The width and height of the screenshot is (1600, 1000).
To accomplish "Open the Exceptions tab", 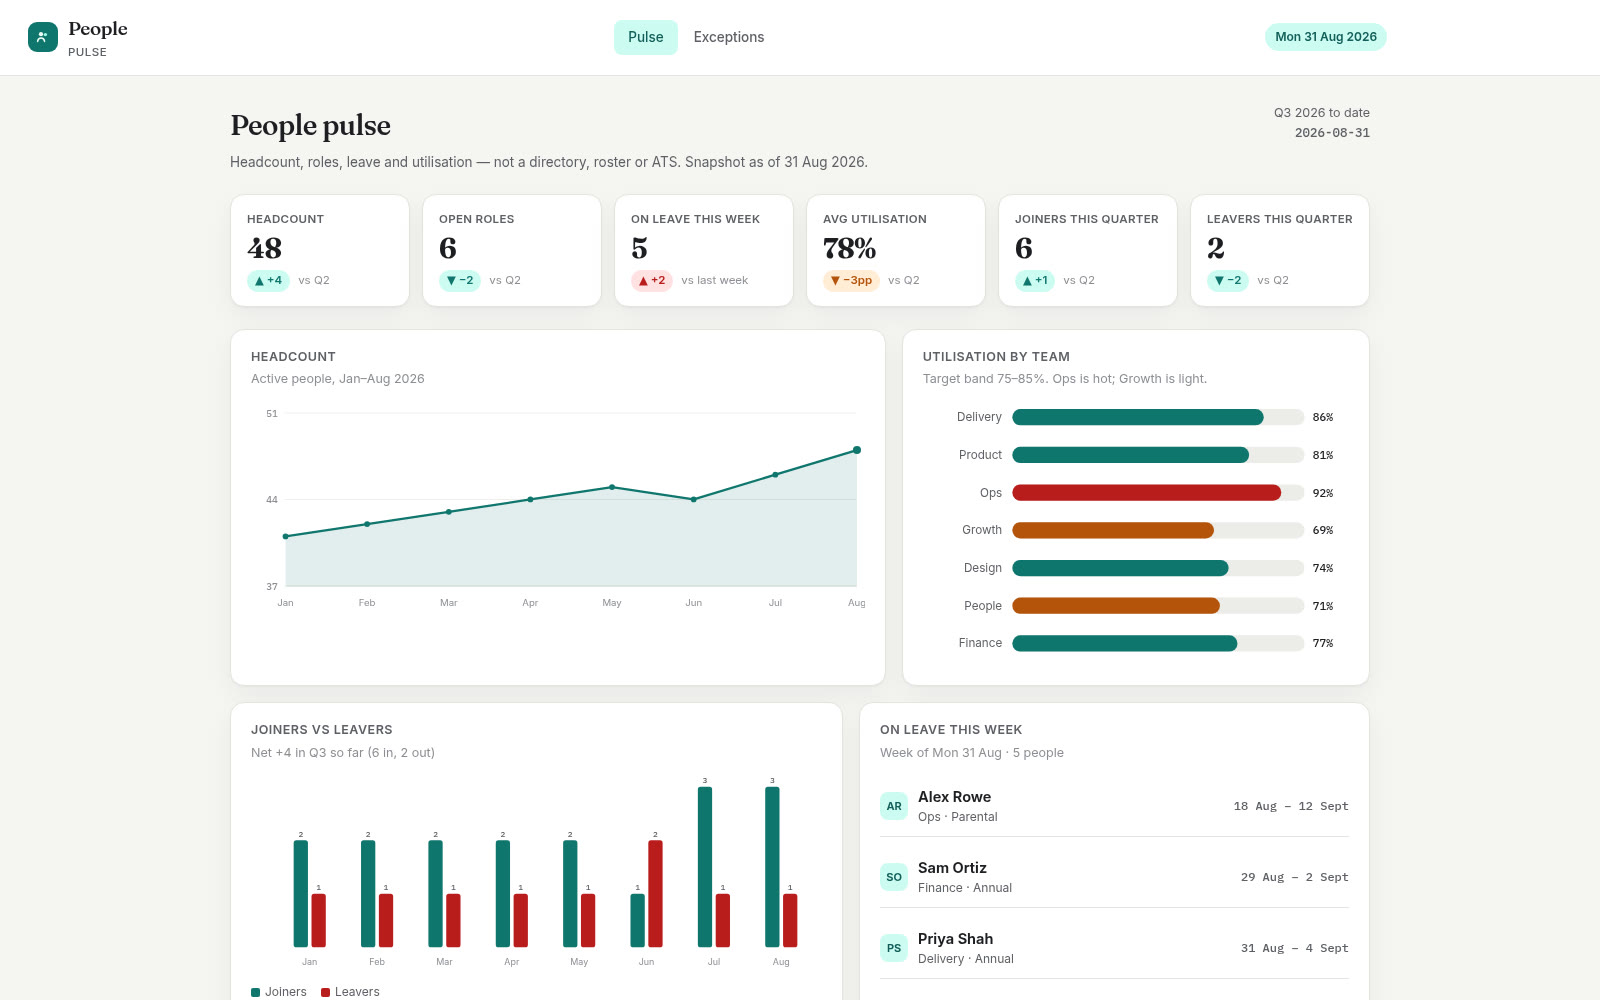I will (x=729, y=37).
